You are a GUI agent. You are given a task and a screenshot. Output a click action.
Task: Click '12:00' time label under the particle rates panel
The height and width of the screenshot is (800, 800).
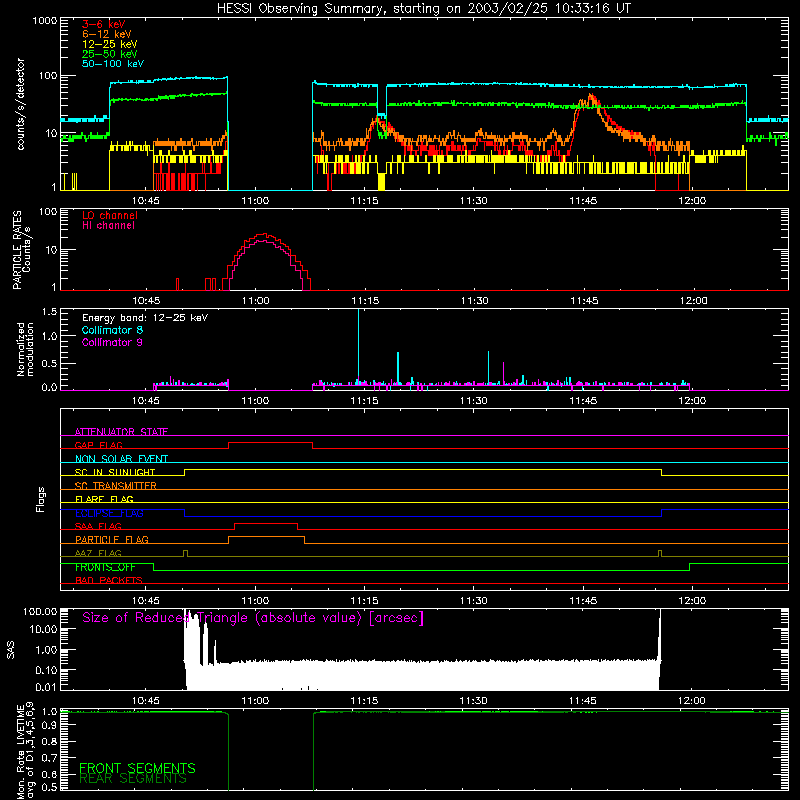693,301
